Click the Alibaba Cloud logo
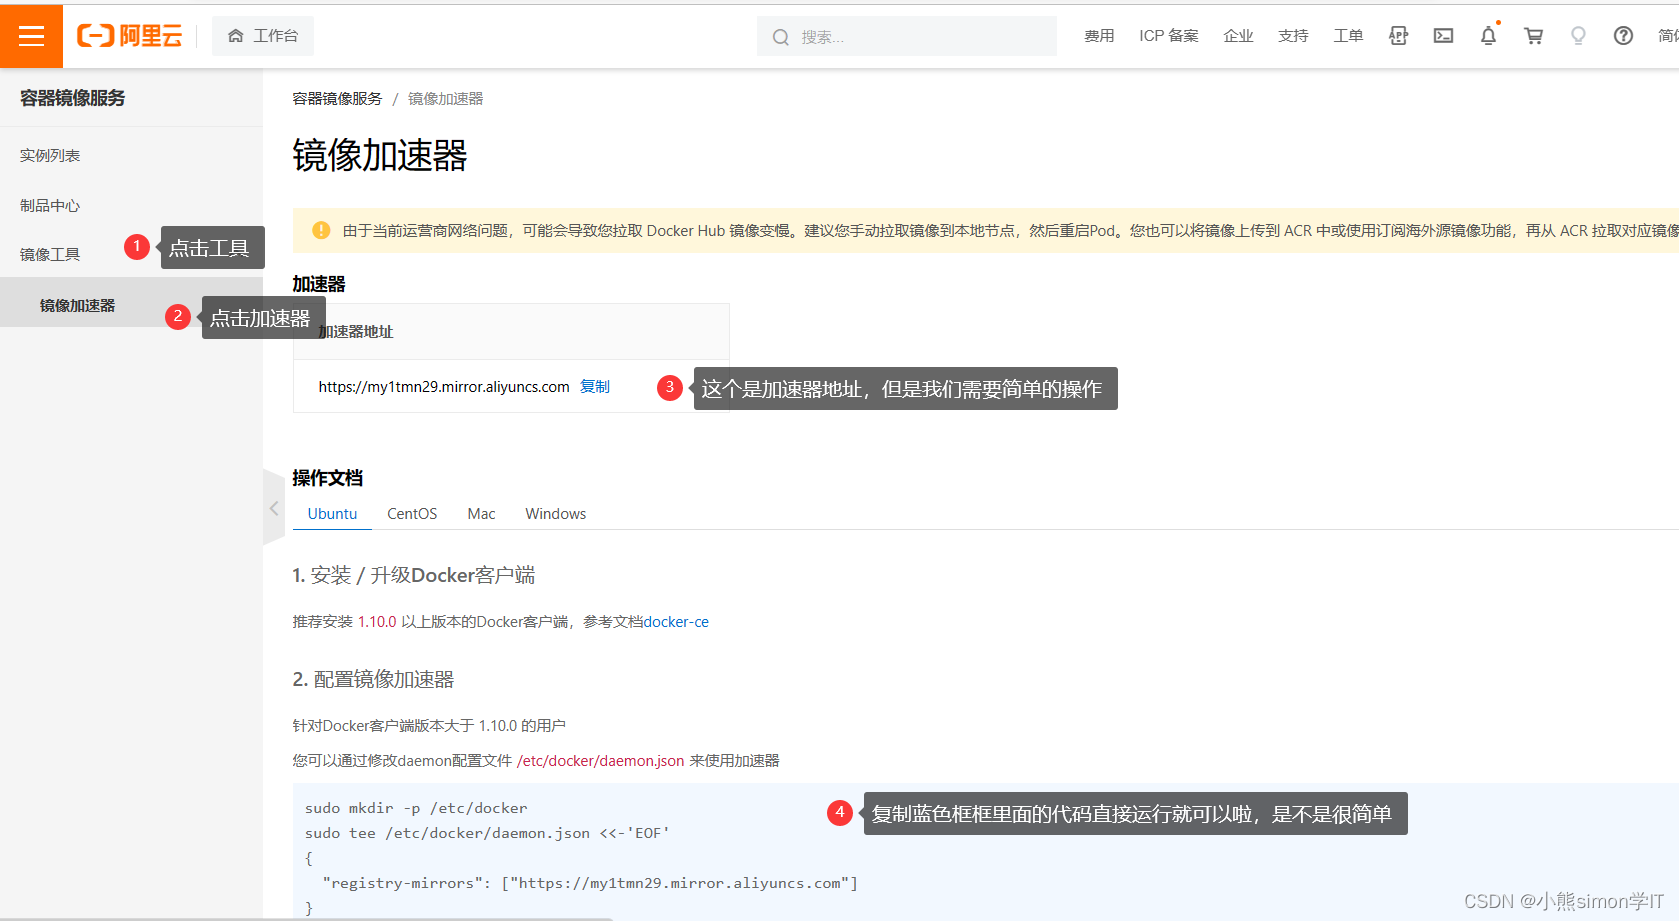 pyautogui.click(x=130, y=36)
